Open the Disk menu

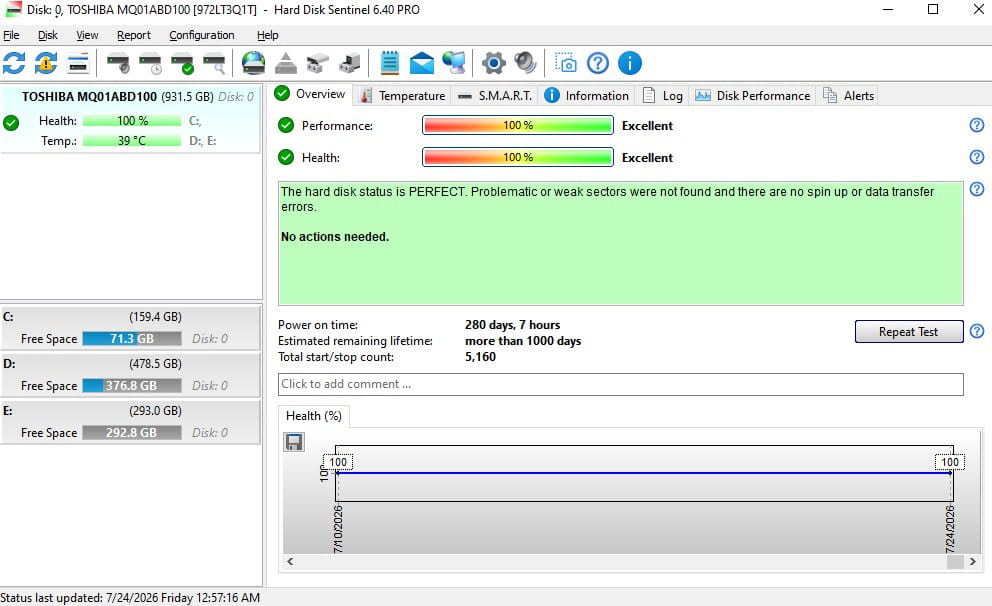[47, 35]
